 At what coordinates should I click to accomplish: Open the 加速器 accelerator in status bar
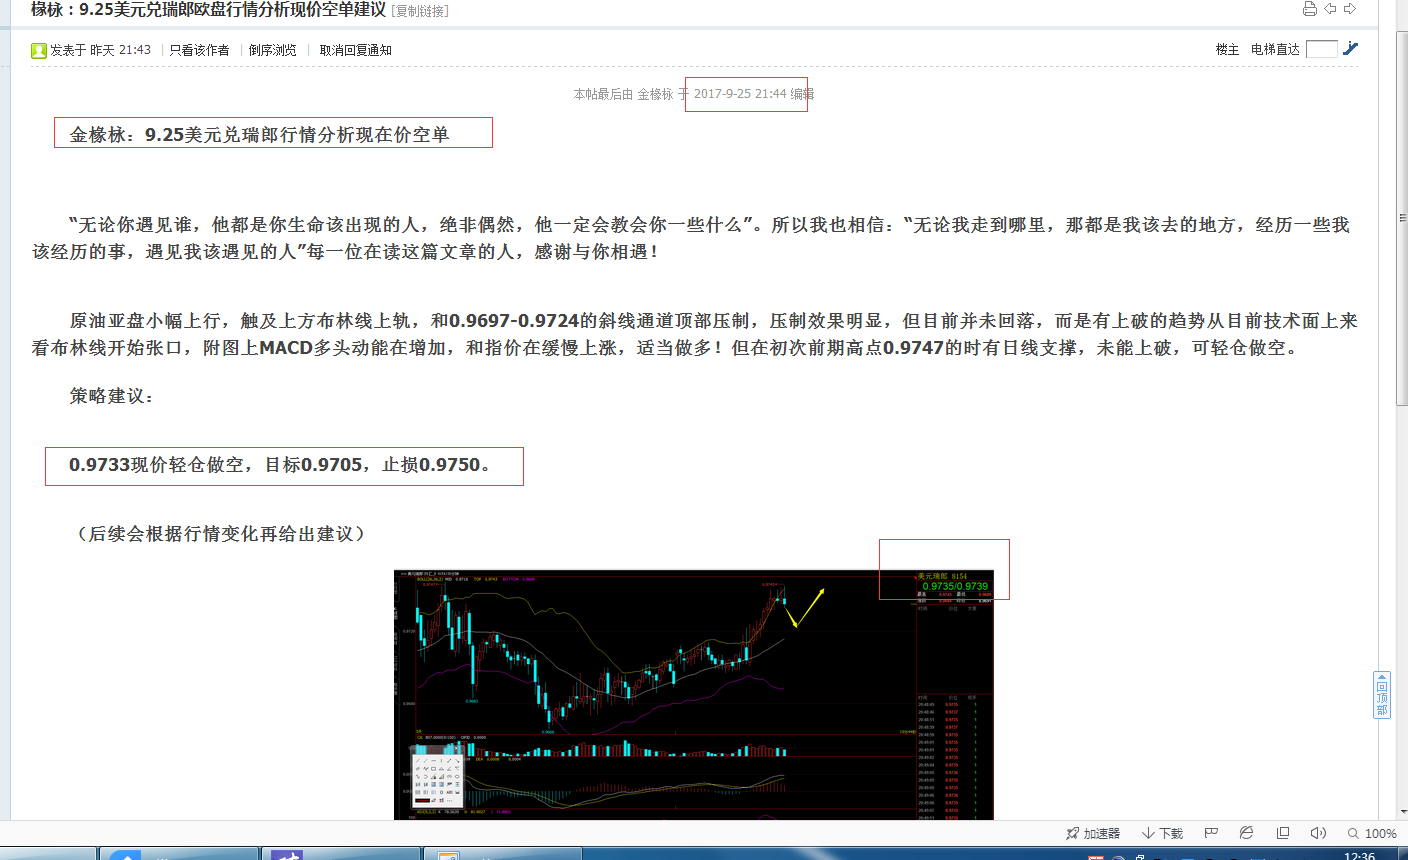1093,833
